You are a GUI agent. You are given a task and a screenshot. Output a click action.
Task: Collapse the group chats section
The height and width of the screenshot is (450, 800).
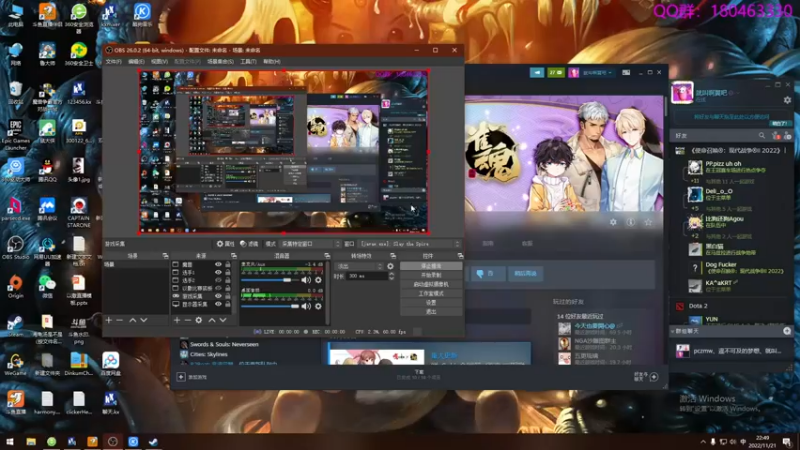click(672, 332)
